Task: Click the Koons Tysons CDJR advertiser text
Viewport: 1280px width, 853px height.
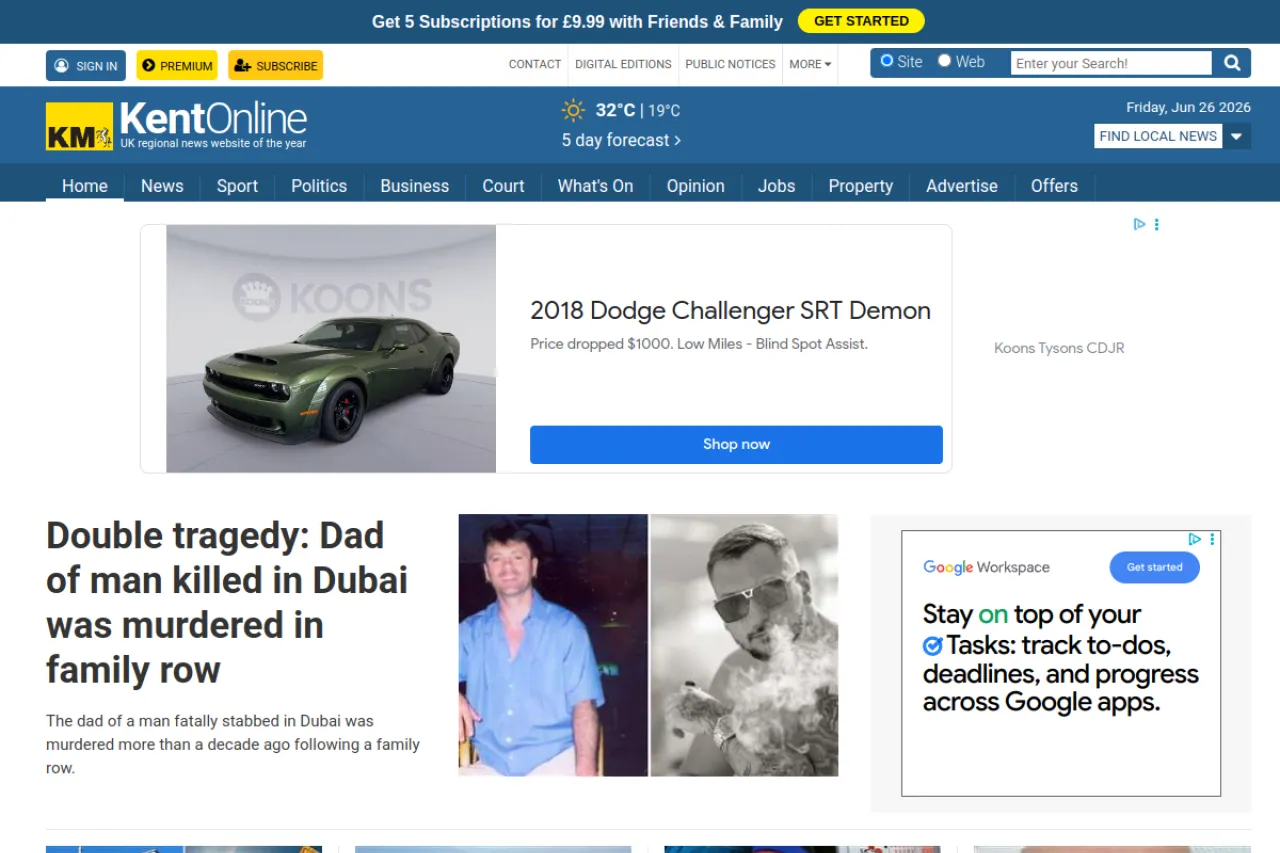Action: coord(1059,348)
